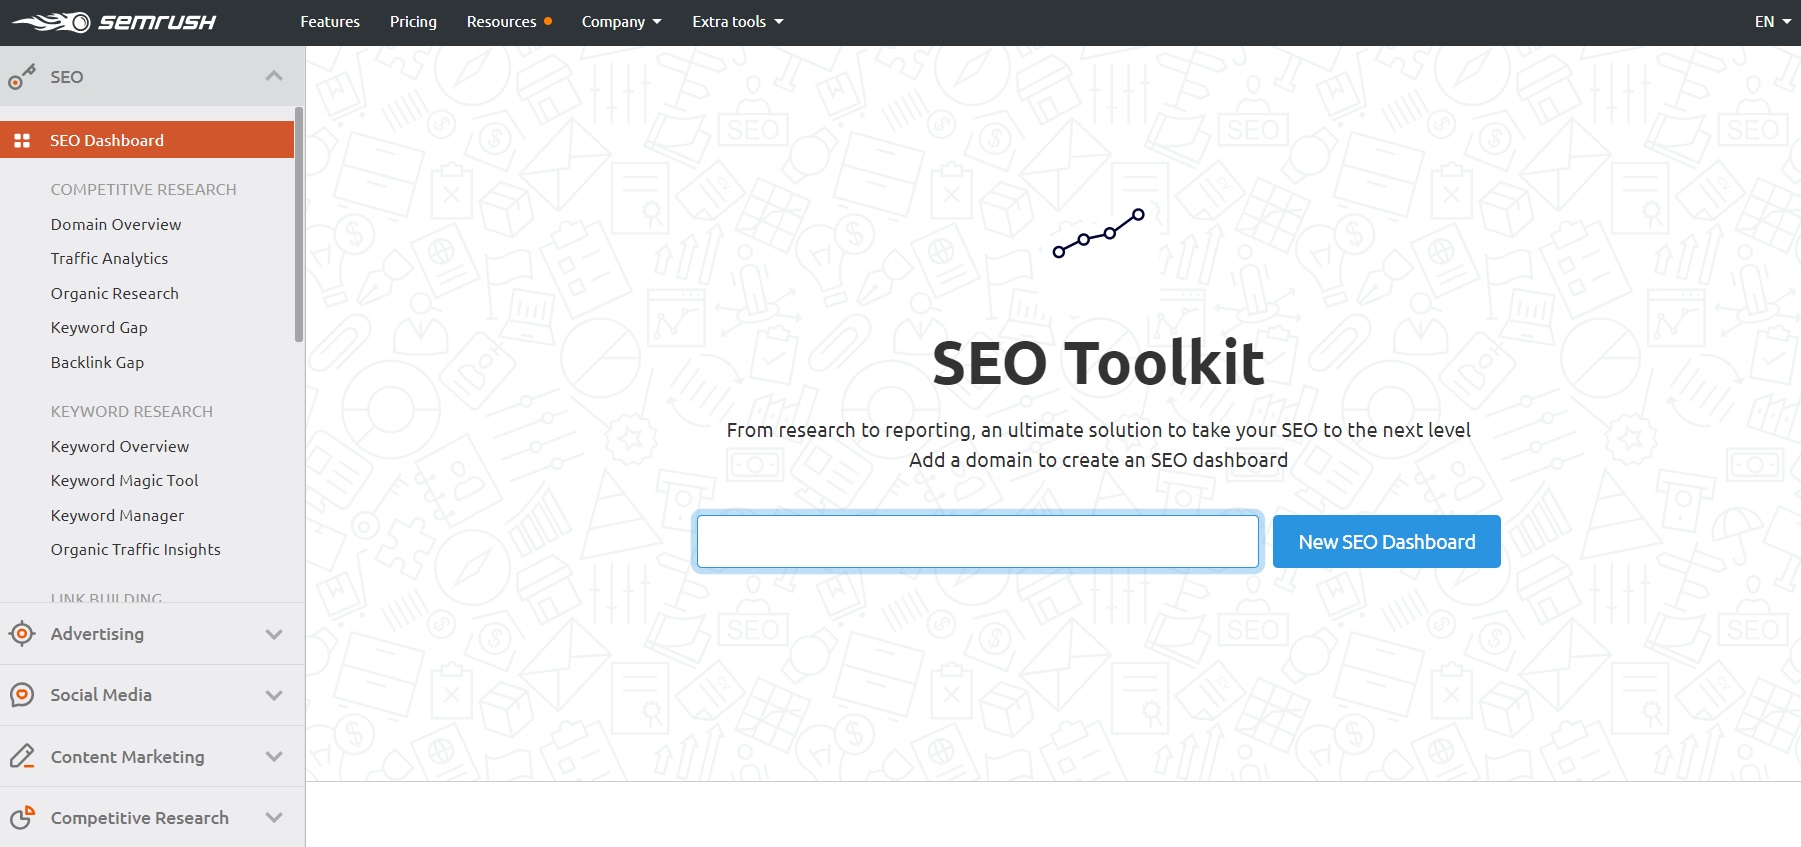This screenshot has width=1801, height=847.
Task: Click the SEO Dashboard grid icon
Action: point(22,141)
